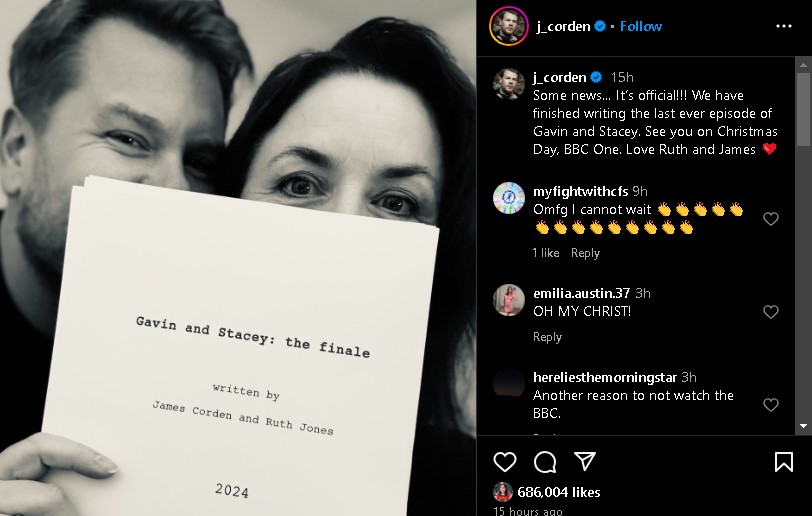Reply to emilia.austin.37 comment
Screen dimensions: 812x516
547,337
